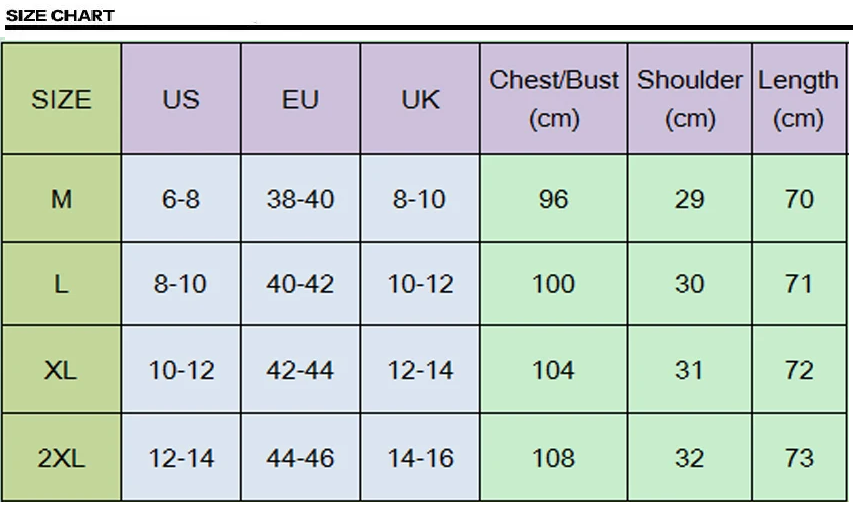This screenshot has width=856, height=513.
Task: Select the M size row label
Action: (61, 199)
